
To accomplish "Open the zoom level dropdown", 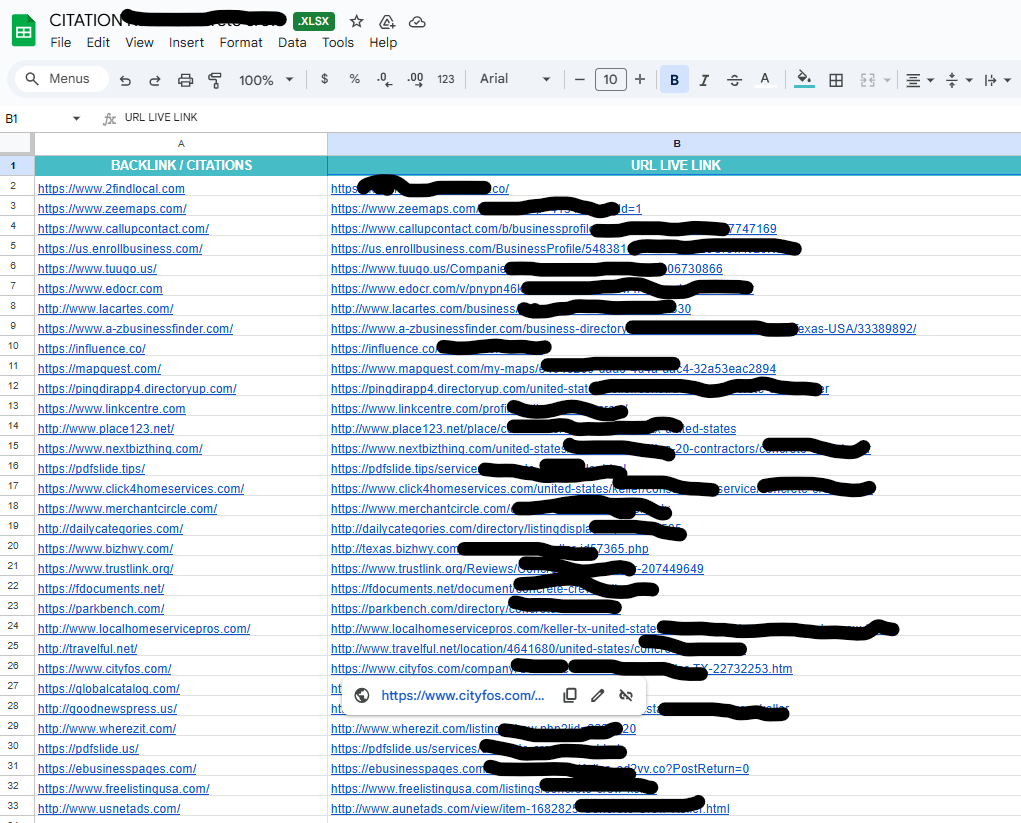I will [x=266, y=80].
